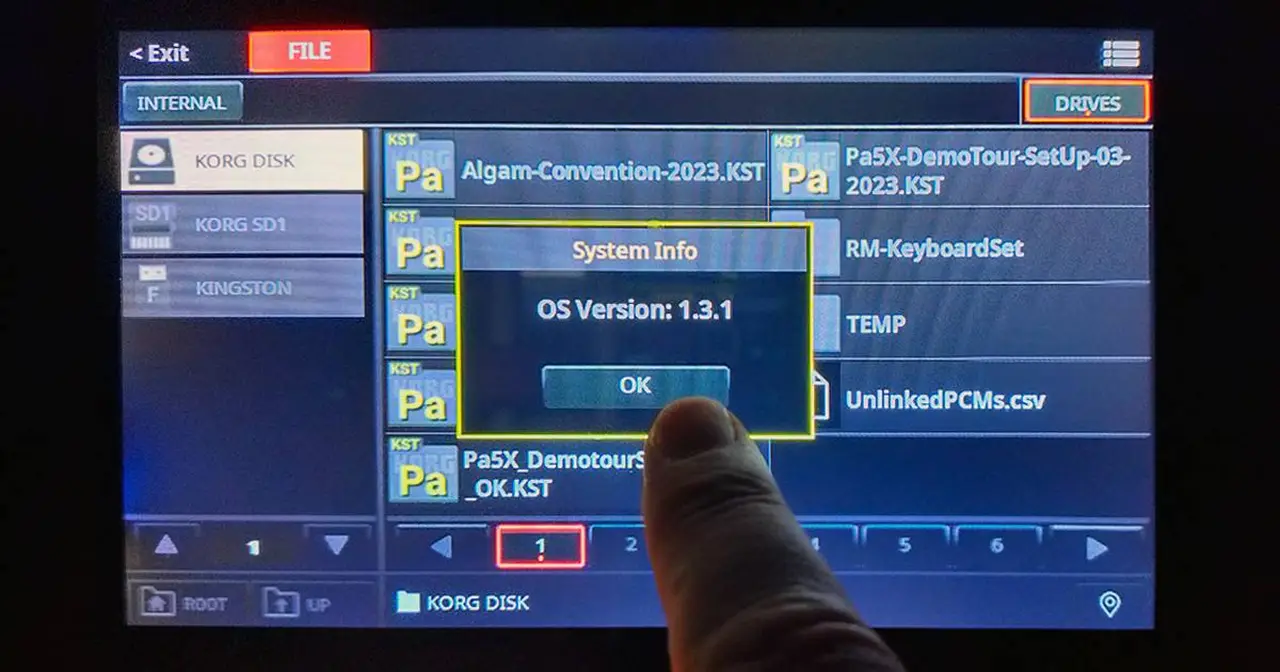
Task: Select the KORG DISK drive
Action: point(242,161)
